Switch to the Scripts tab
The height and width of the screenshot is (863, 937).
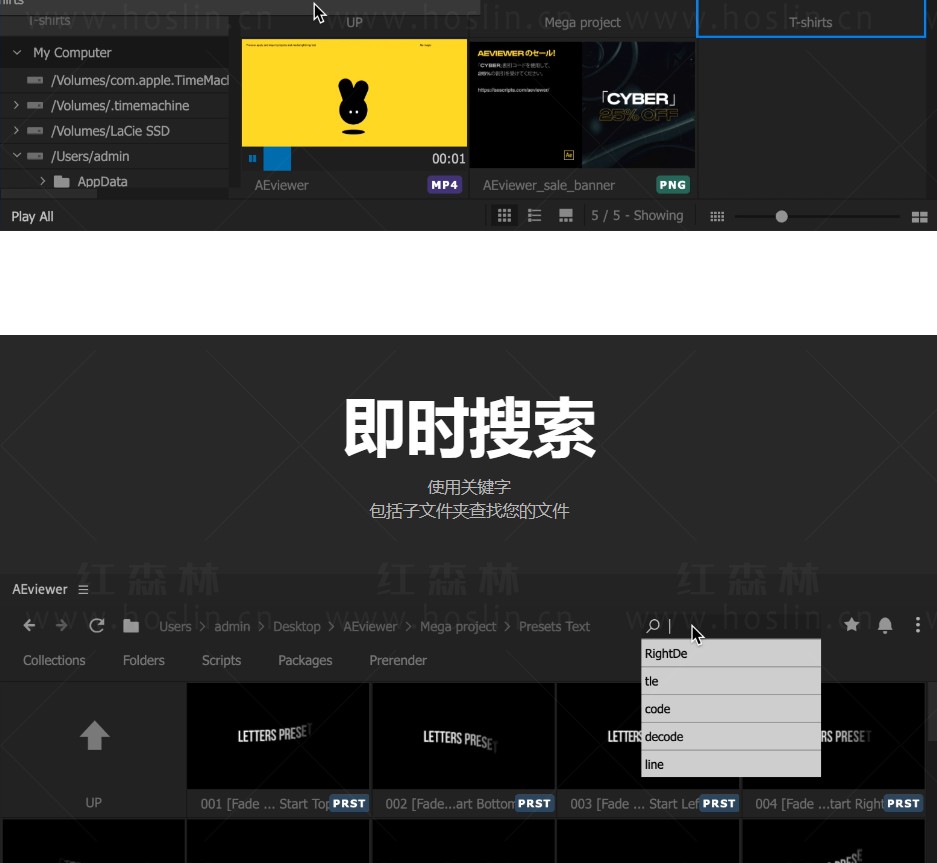pyautogui.click(x=221, y=660)
